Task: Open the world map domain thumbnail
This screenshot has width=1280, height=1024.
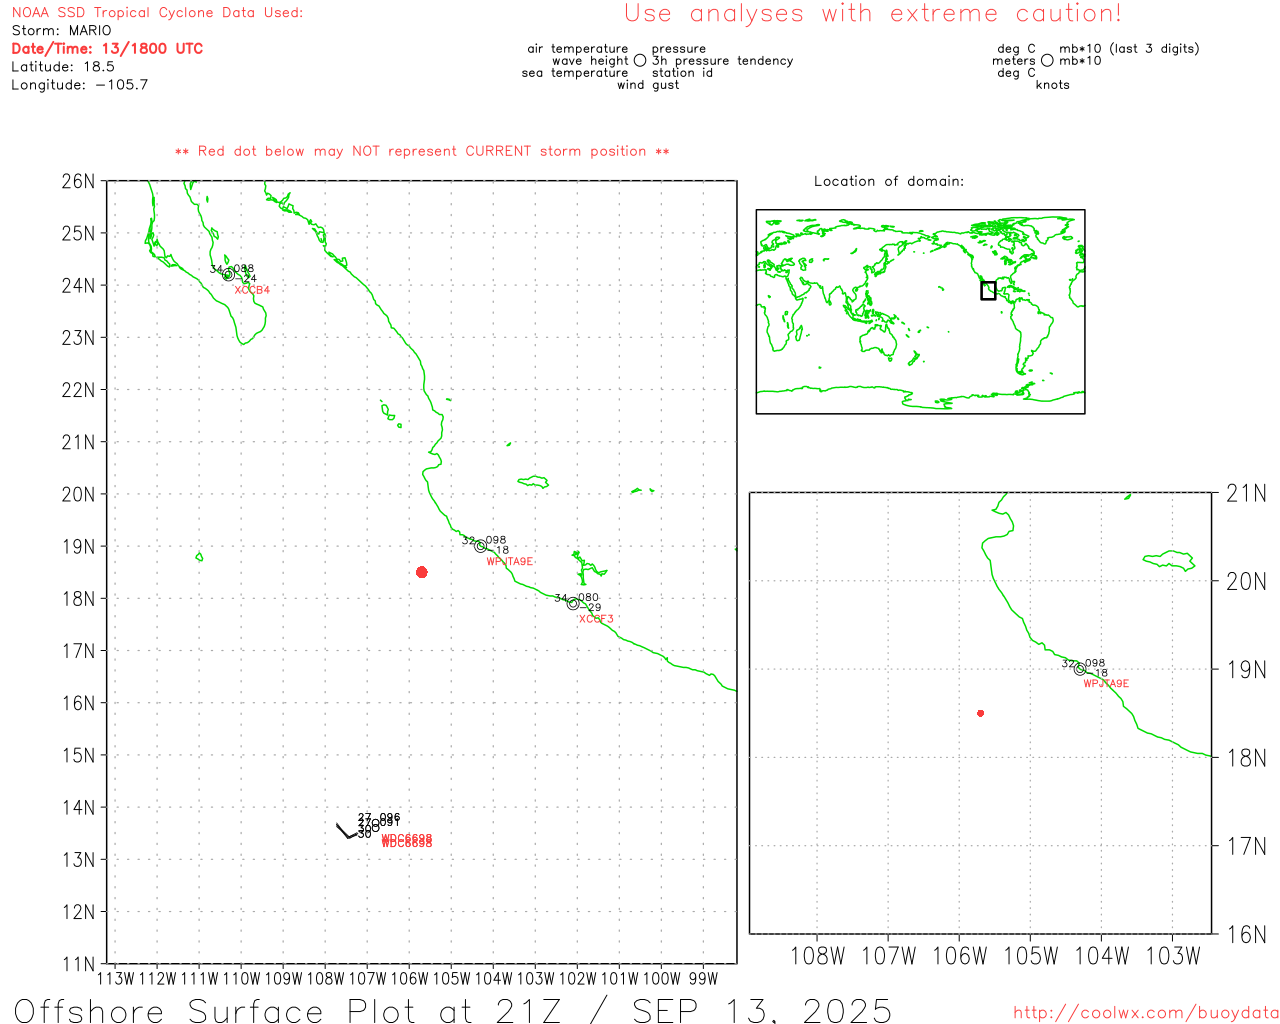Action: [920, 311]
